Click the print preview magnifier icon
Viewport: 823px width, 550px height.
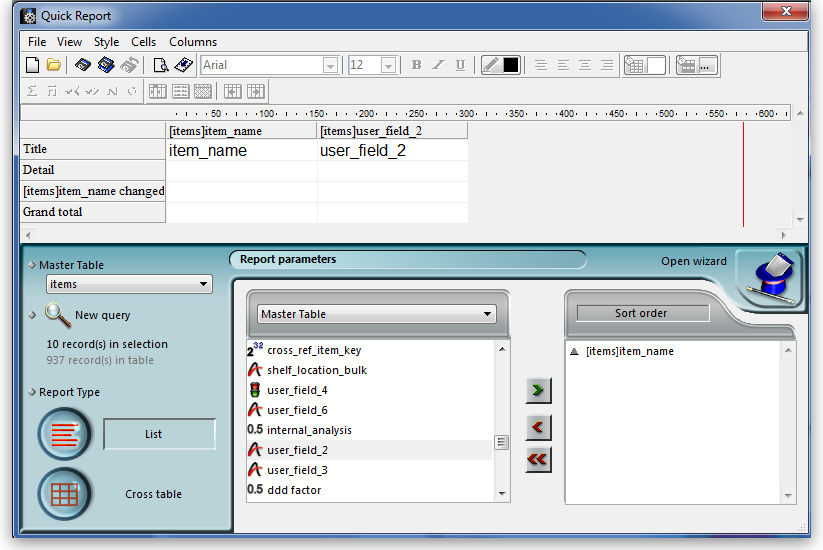tap(161, 65)
